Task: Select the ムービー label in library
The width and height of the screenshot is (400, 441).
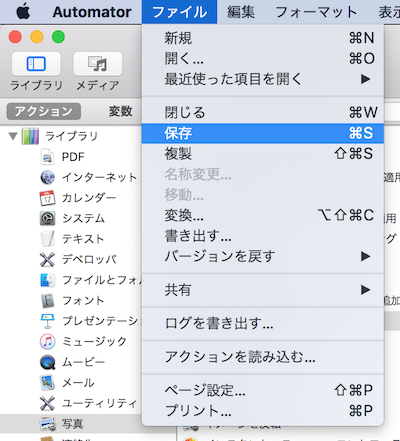Action: (83, 362)
